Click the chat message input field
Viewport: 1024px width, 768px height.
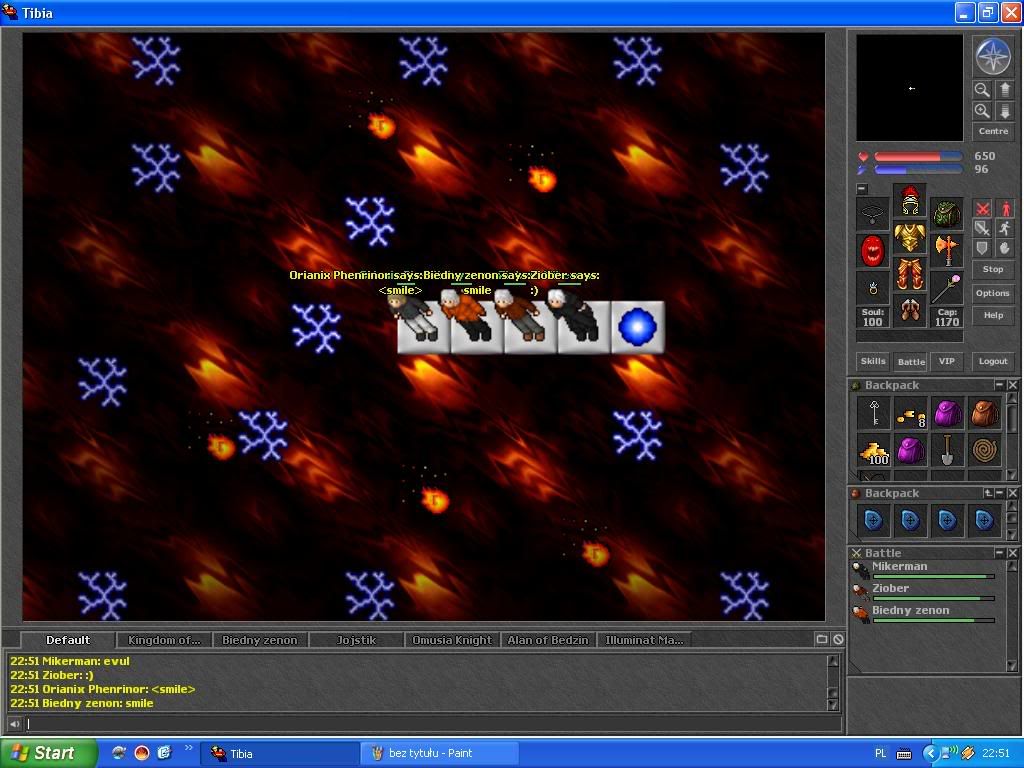pyautogui.click(x=432, y=724)
